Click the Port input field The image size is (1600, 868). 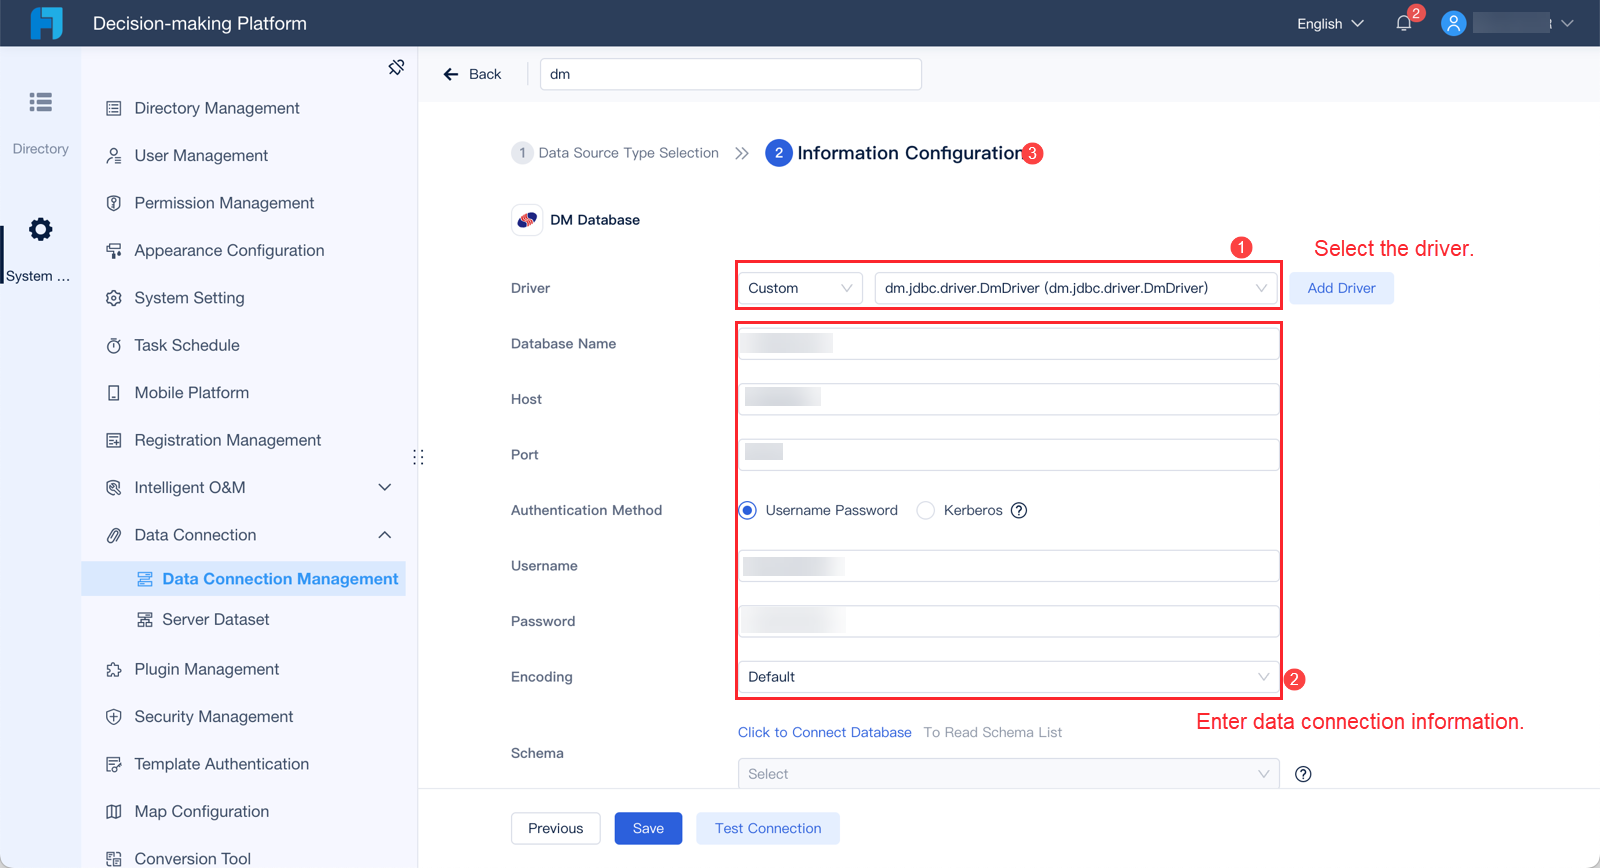tap(1009, 455)
